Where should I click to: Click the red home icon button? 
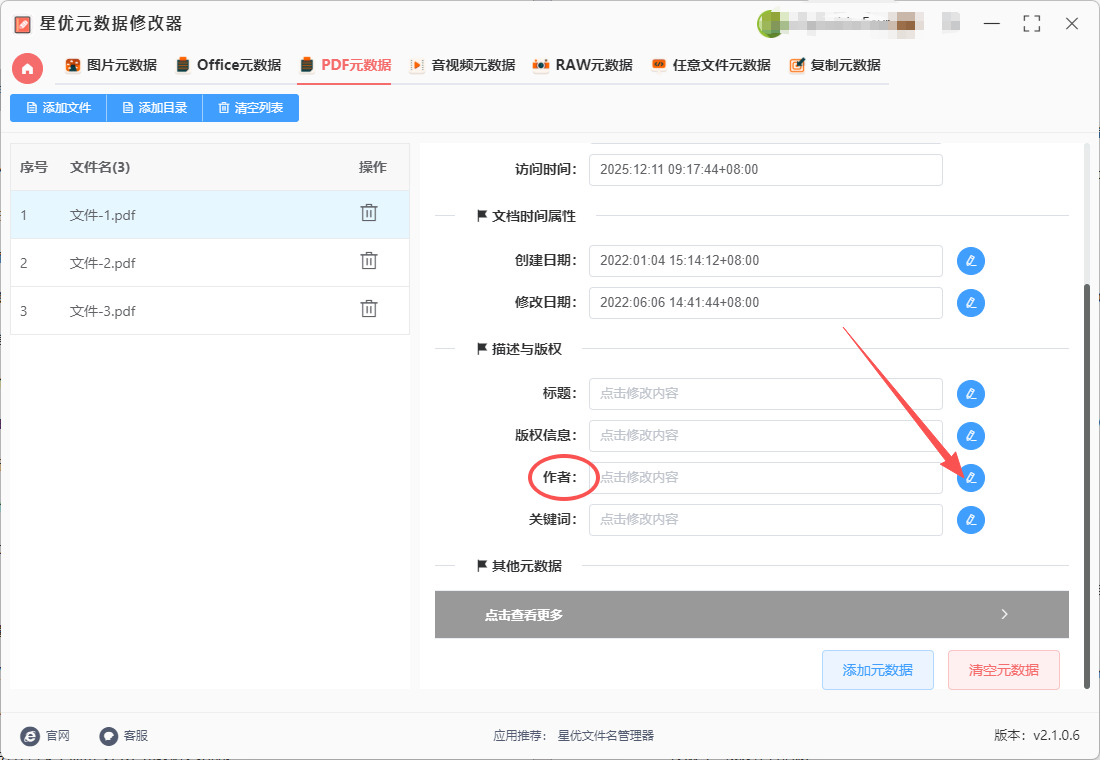pyautogui.click(x=27, y=68)
